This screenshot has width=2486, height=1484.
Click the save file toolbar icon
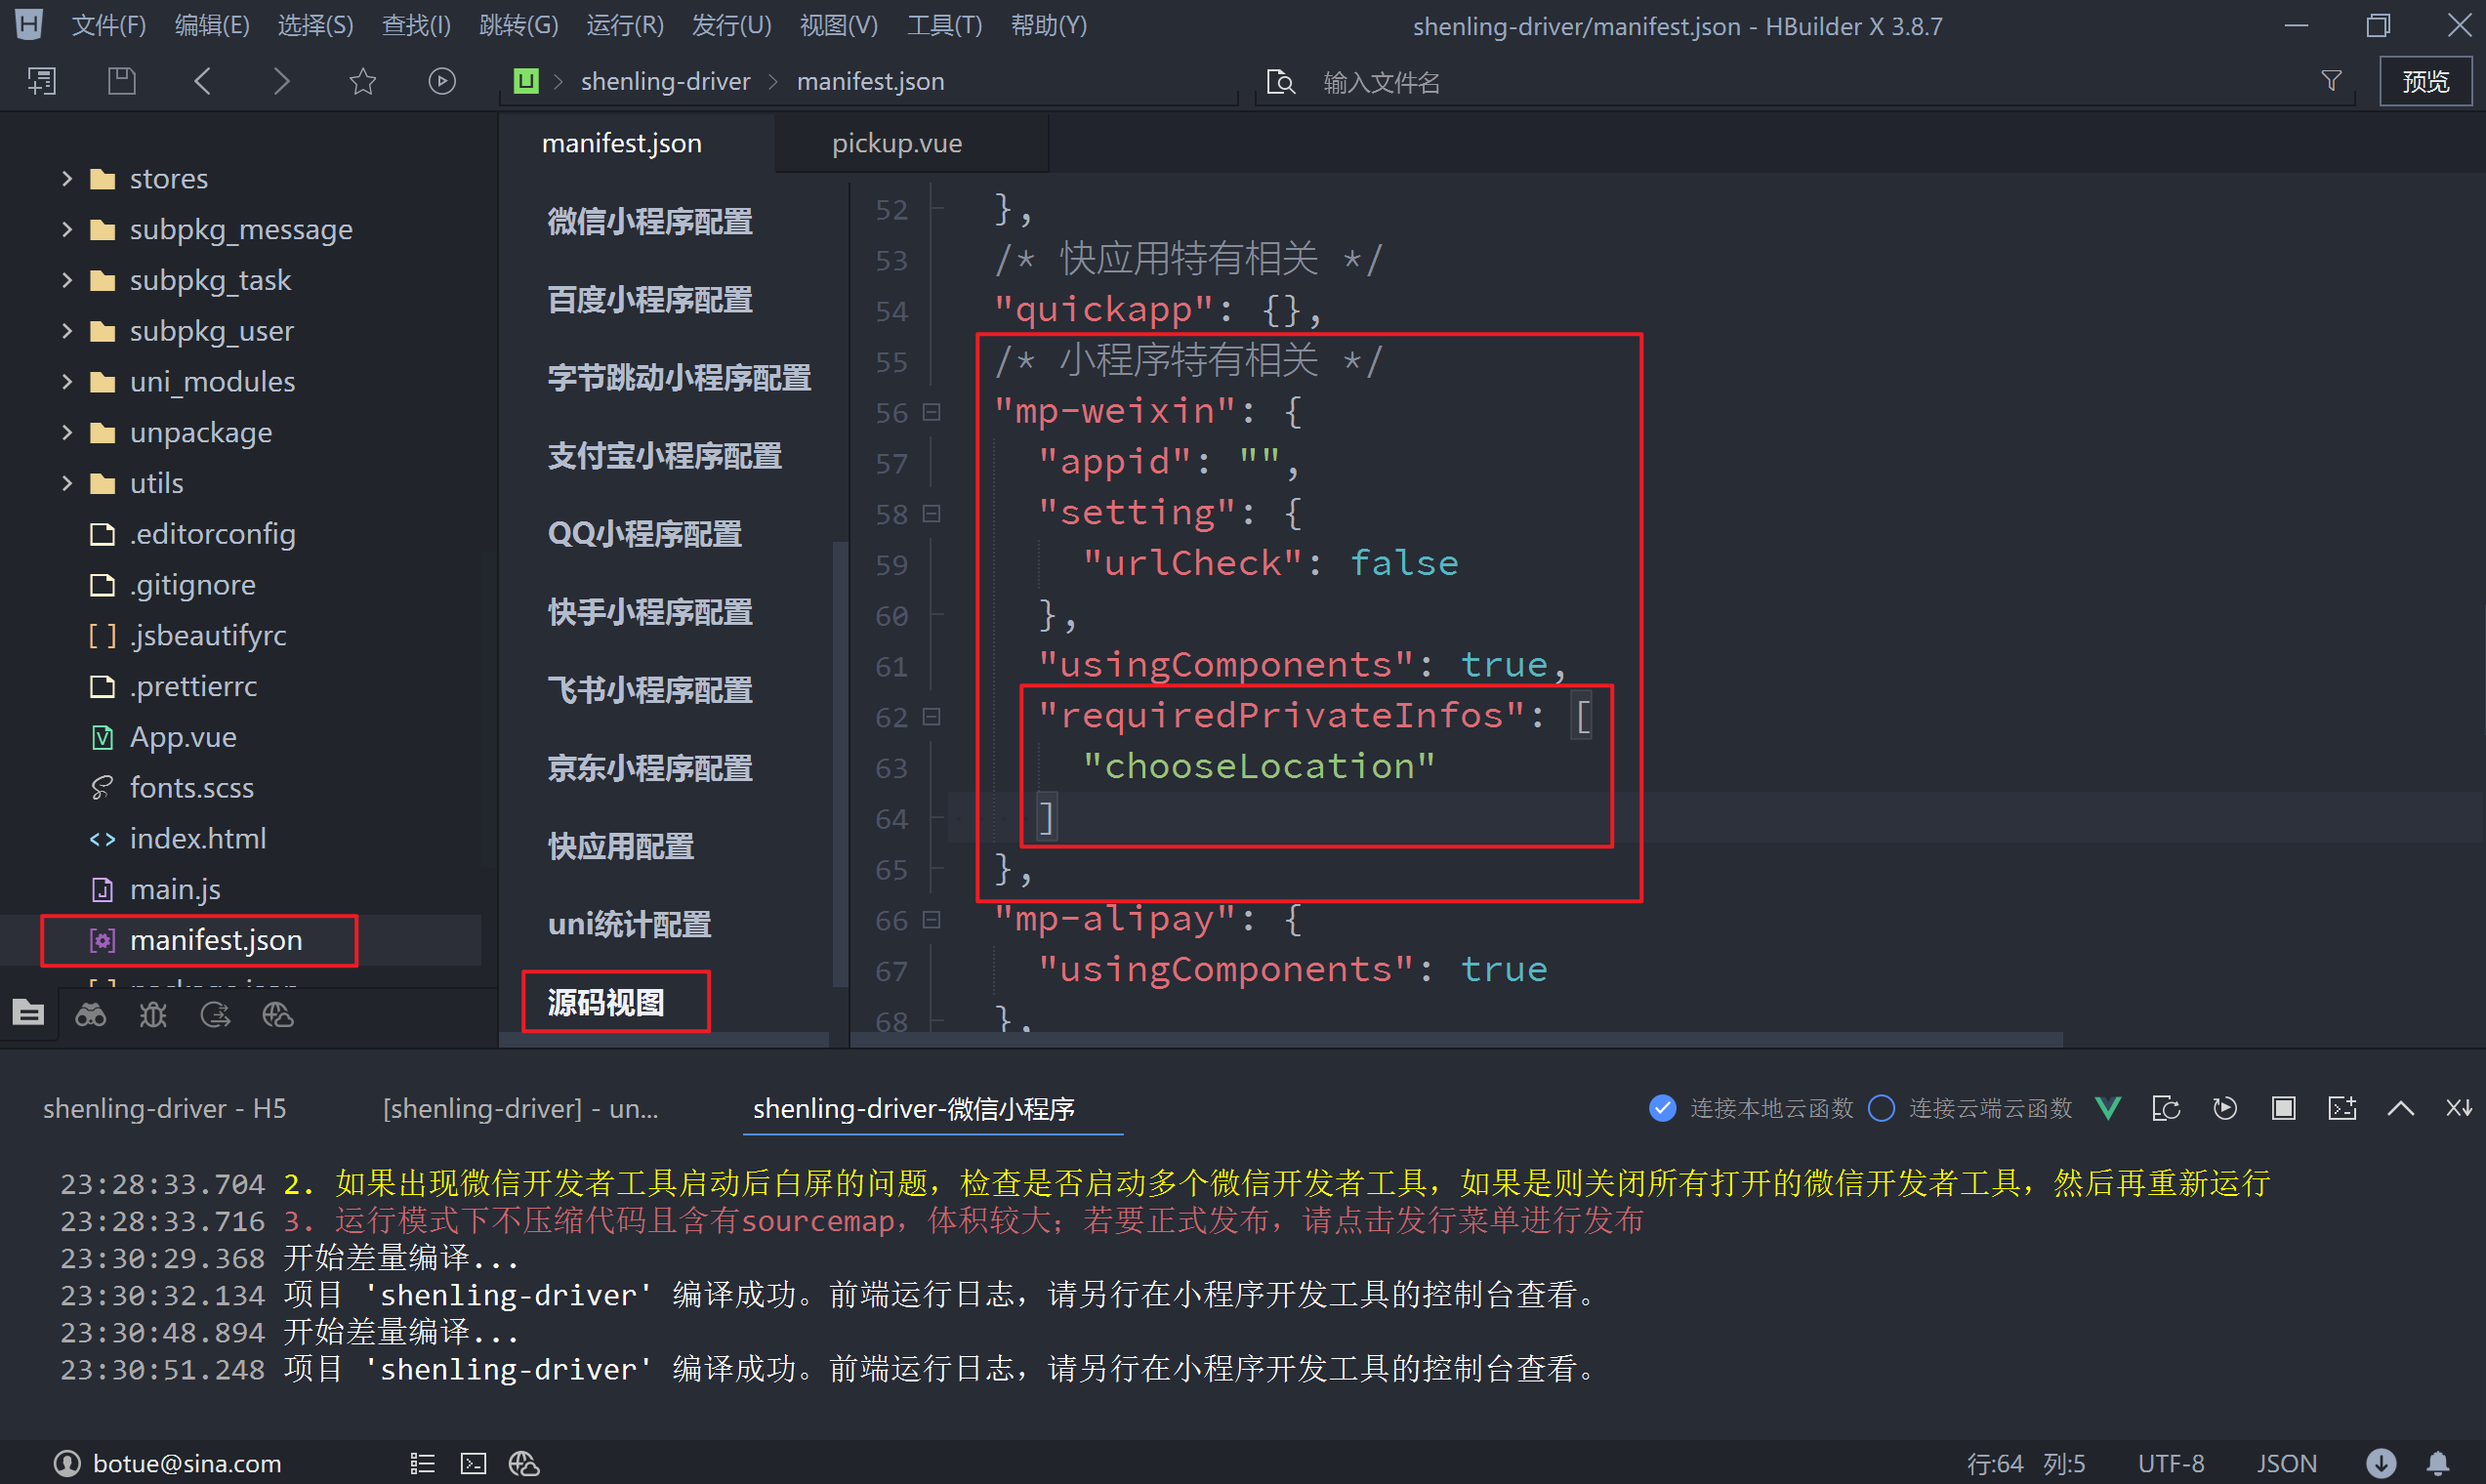[x=122, y=81]
